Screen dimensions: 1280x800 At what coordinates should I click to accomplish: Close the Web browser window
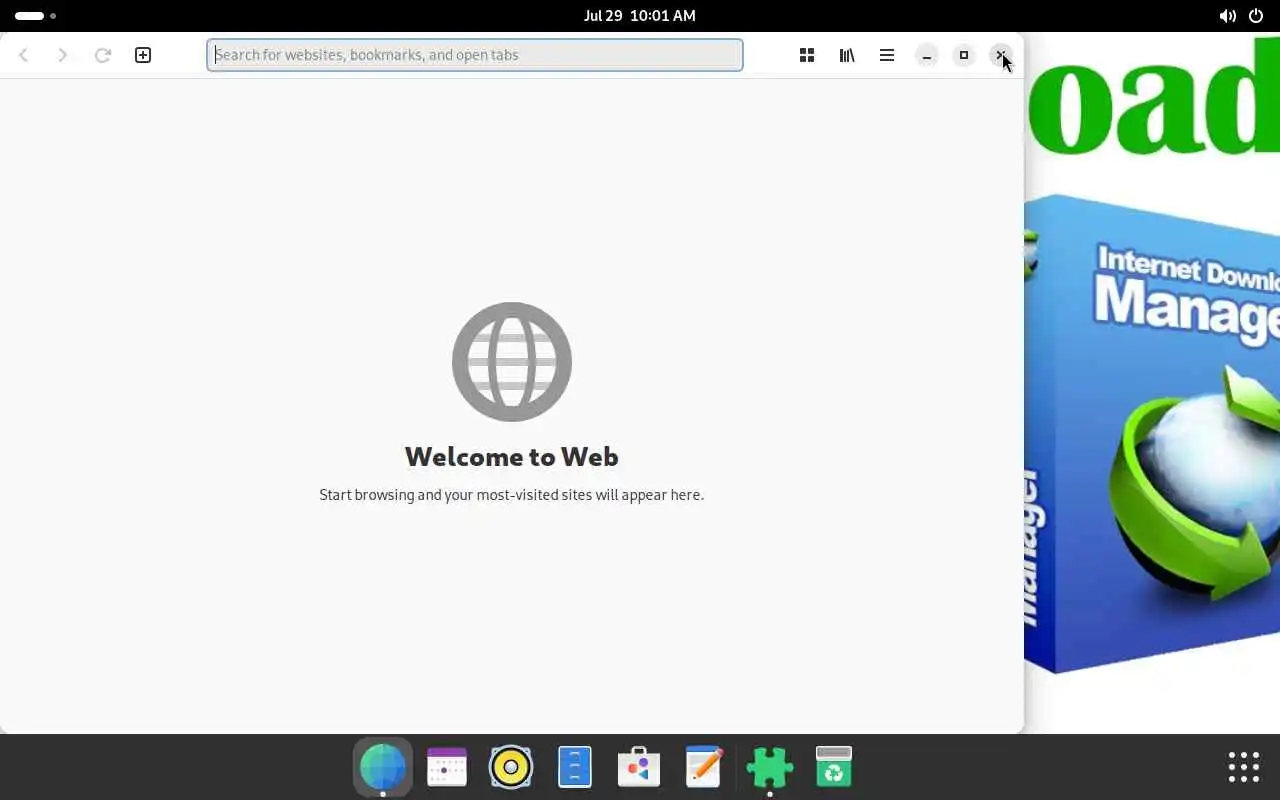[x=1001, y=55]
